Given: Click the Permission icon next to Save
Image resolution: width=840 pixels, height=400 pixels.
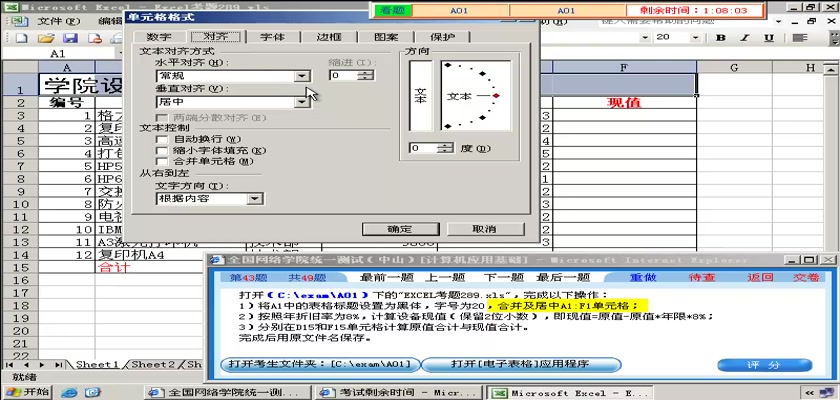Looking at the screenshot, I should point(95,38).
